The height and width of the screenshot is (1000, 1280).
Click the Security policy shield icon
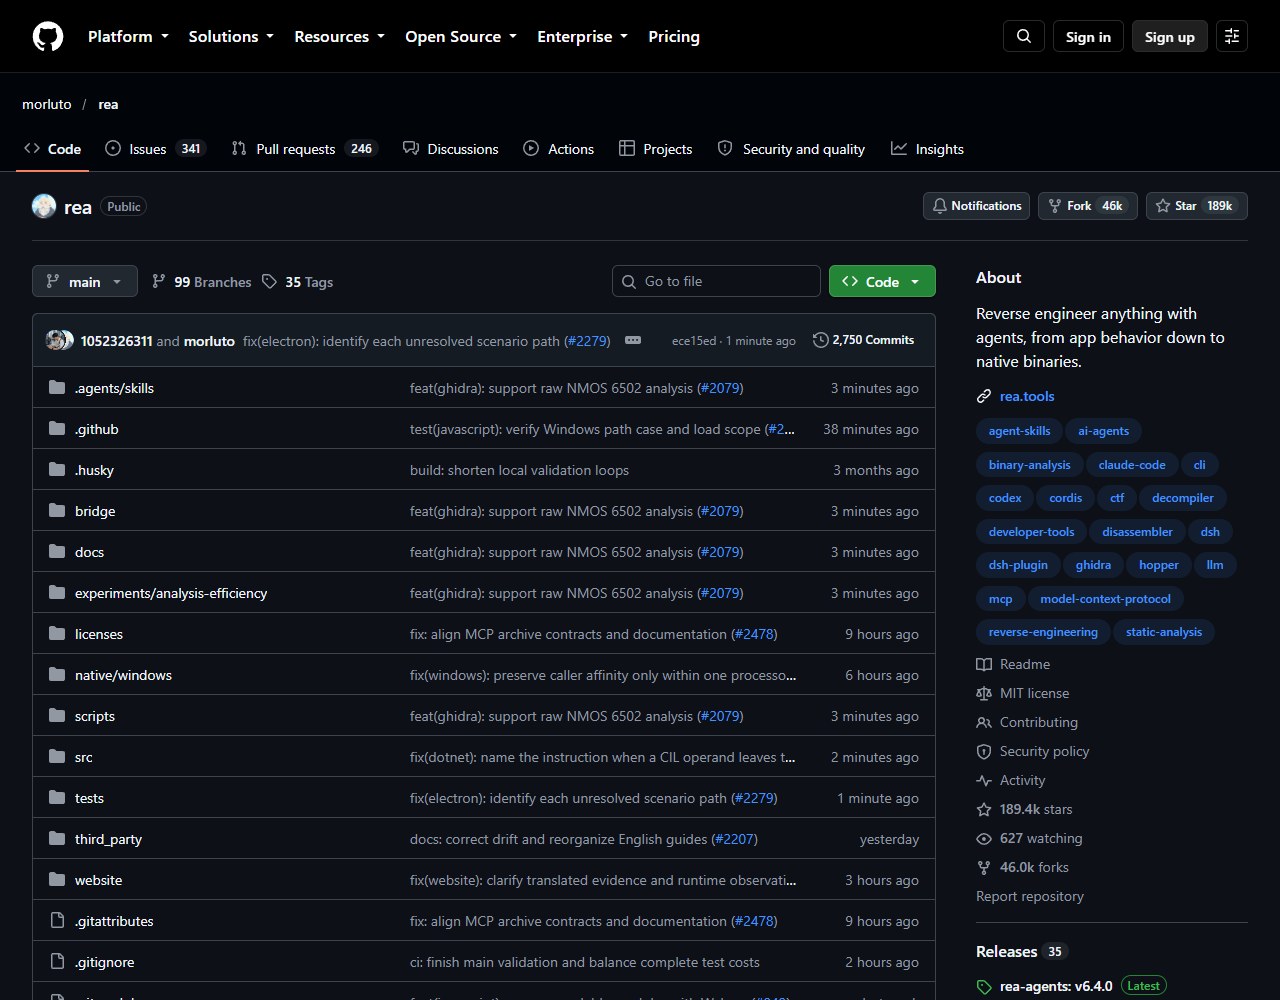click(984, 751)
